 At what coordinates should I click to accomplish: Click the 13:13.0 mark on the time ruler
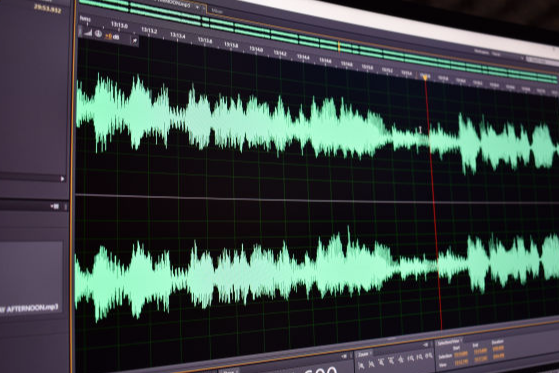119,25
